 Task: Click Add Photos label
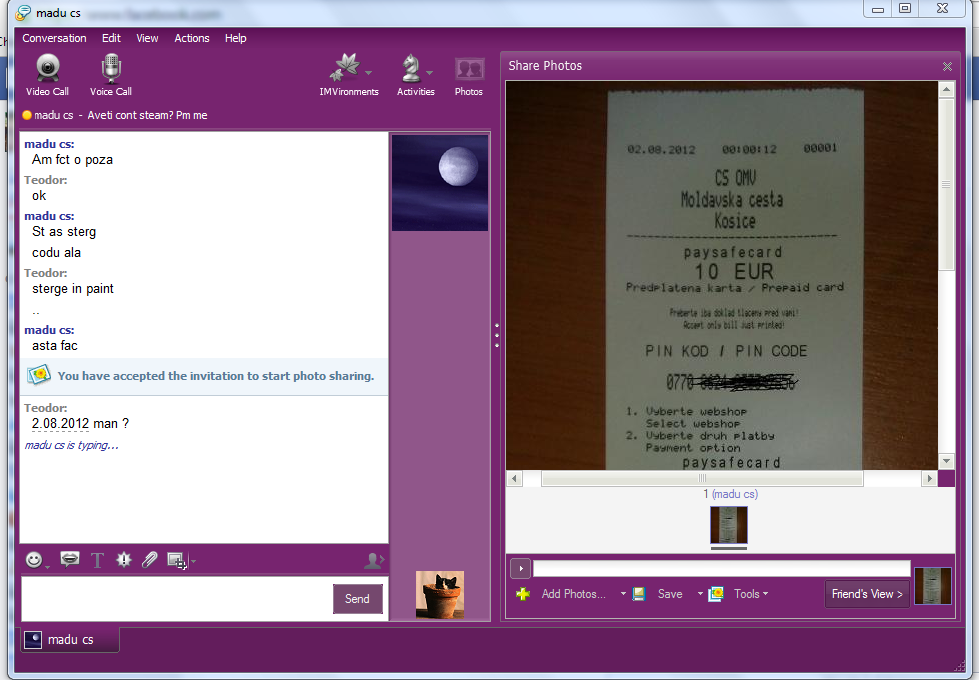[573, 594]
